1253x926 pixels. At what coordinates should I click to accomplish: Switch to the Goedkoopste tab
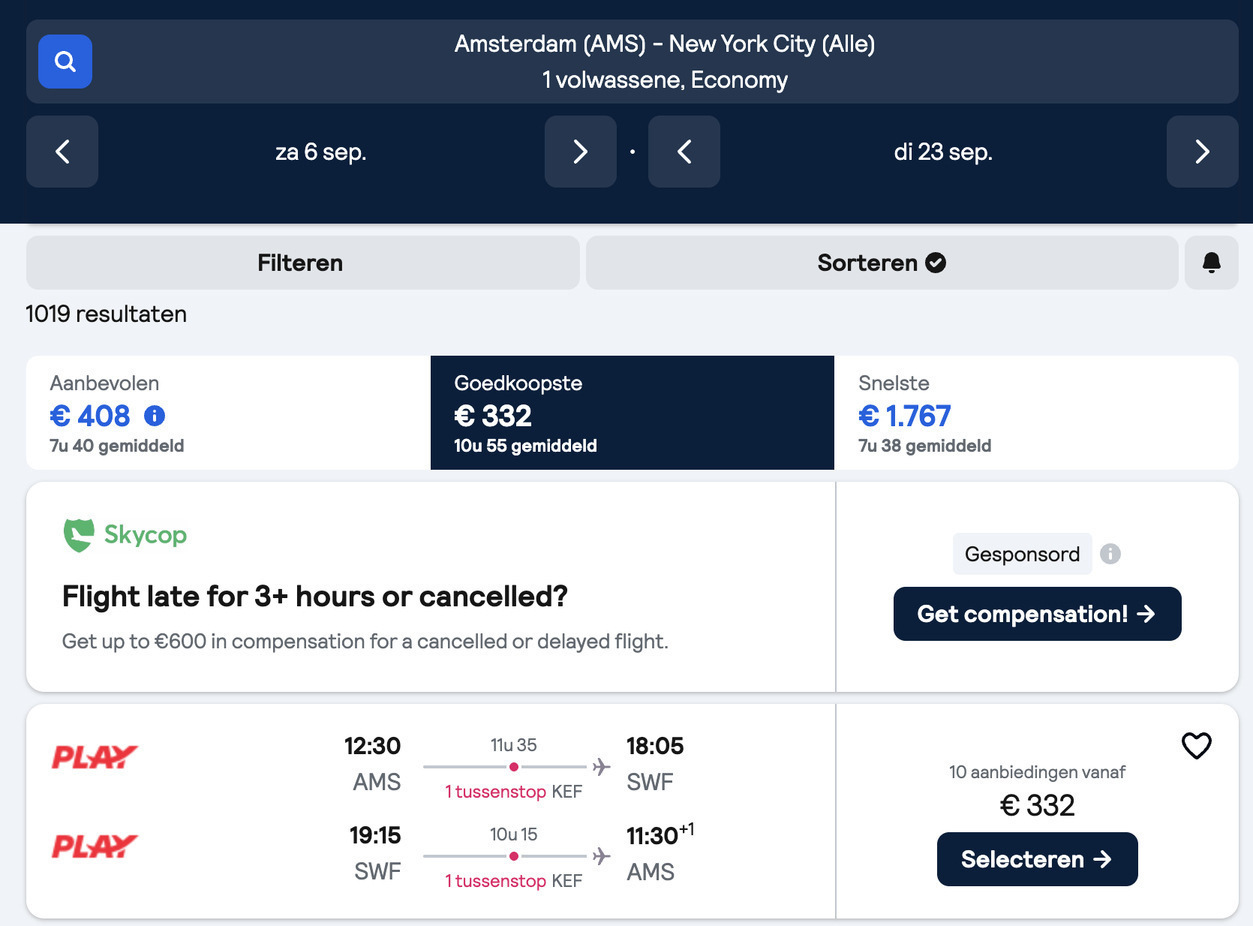632,413
